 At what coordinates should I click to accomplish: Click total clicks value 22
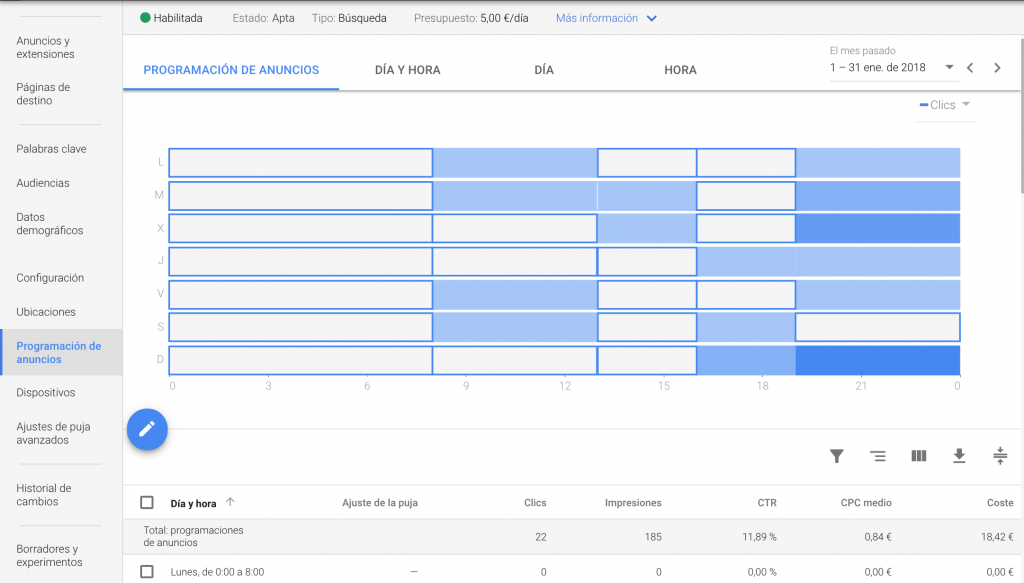(x=541, y=537)
